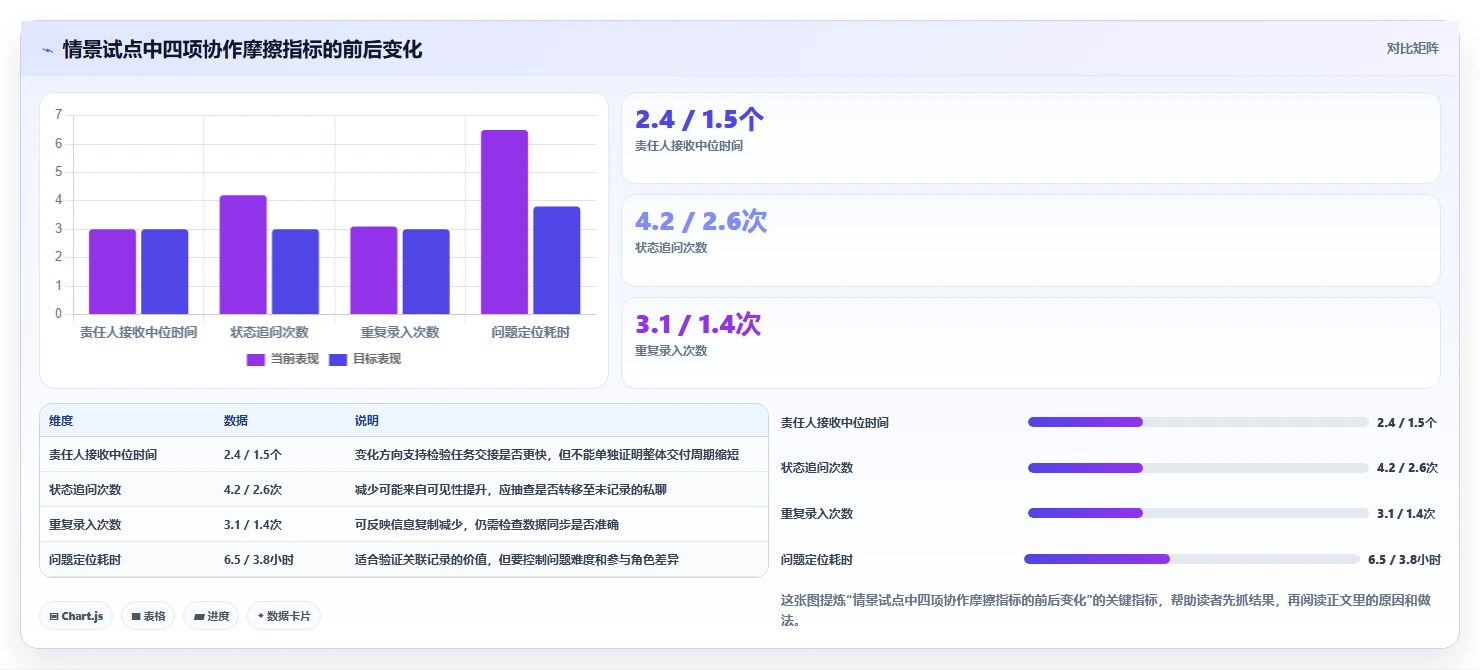This screenshot has width=1480, height=670.
Task: Click the explanation starting 减少可能来自可见性提升
Action: (x=511, y=490)
